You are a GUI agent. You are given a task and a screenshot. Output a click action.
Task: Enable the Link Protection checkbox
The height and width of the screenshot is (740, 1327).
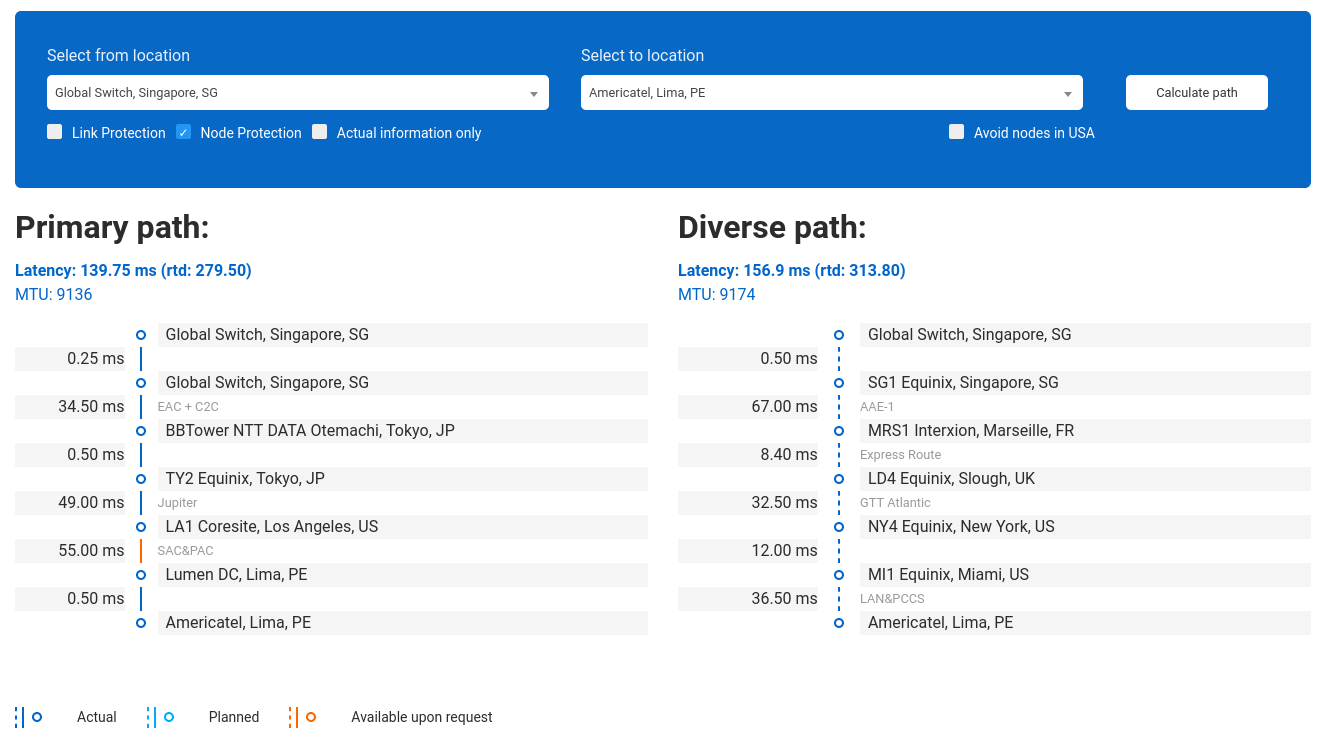(x=55, y=132)
